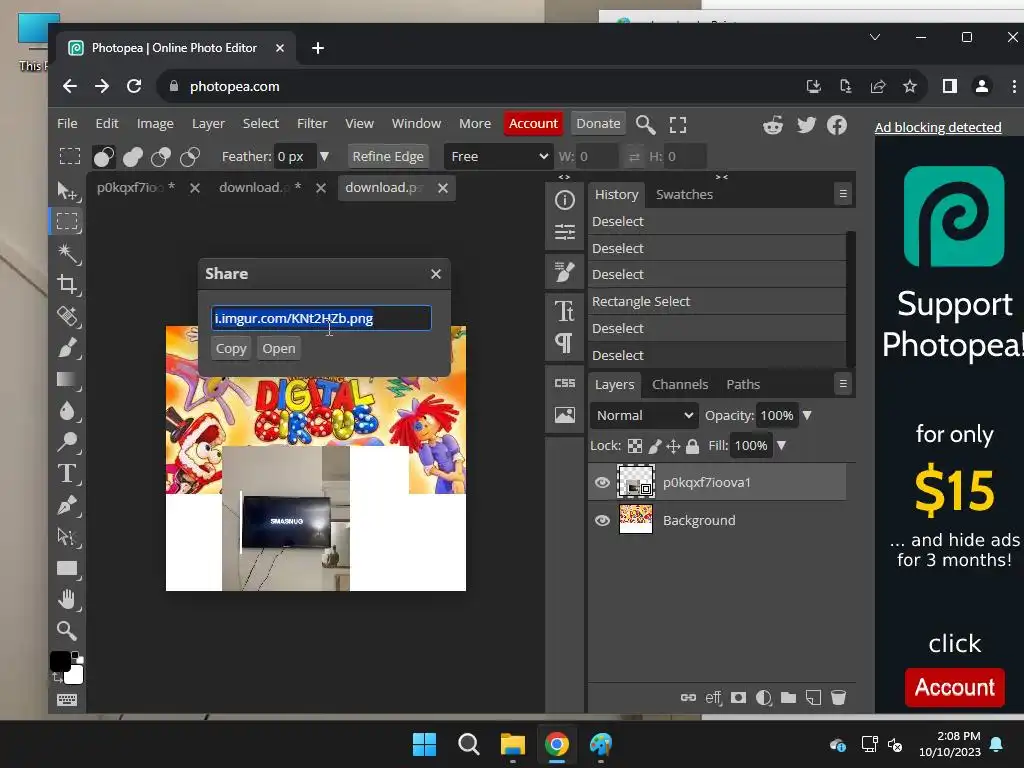The height and width of the screenshot is (768, 1024).
Task: Select the Hand tool
Action: (67, 600)
